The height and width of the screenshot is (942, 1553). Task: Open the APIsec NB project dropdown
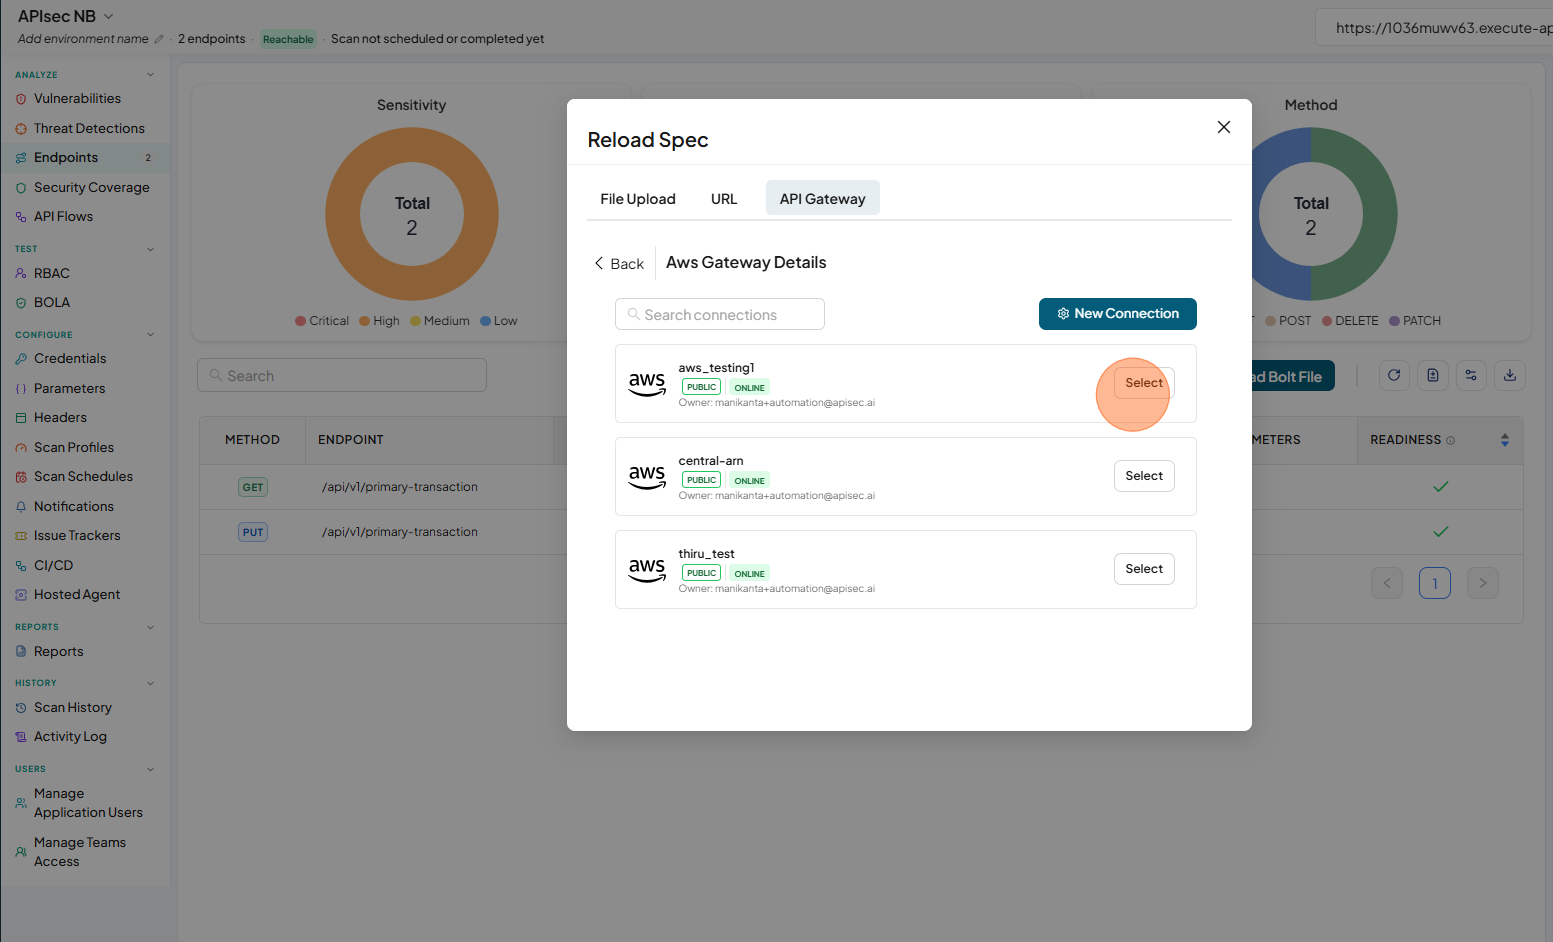point(109,16)
